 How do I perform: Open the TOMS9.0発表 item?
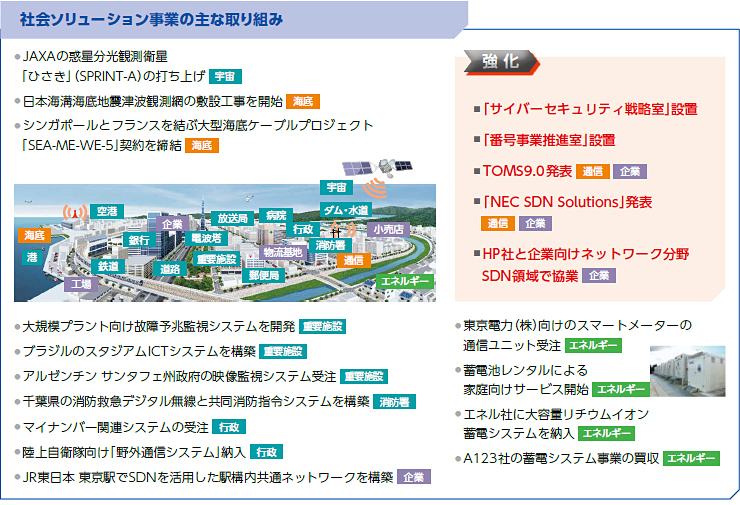pos(527,171)
